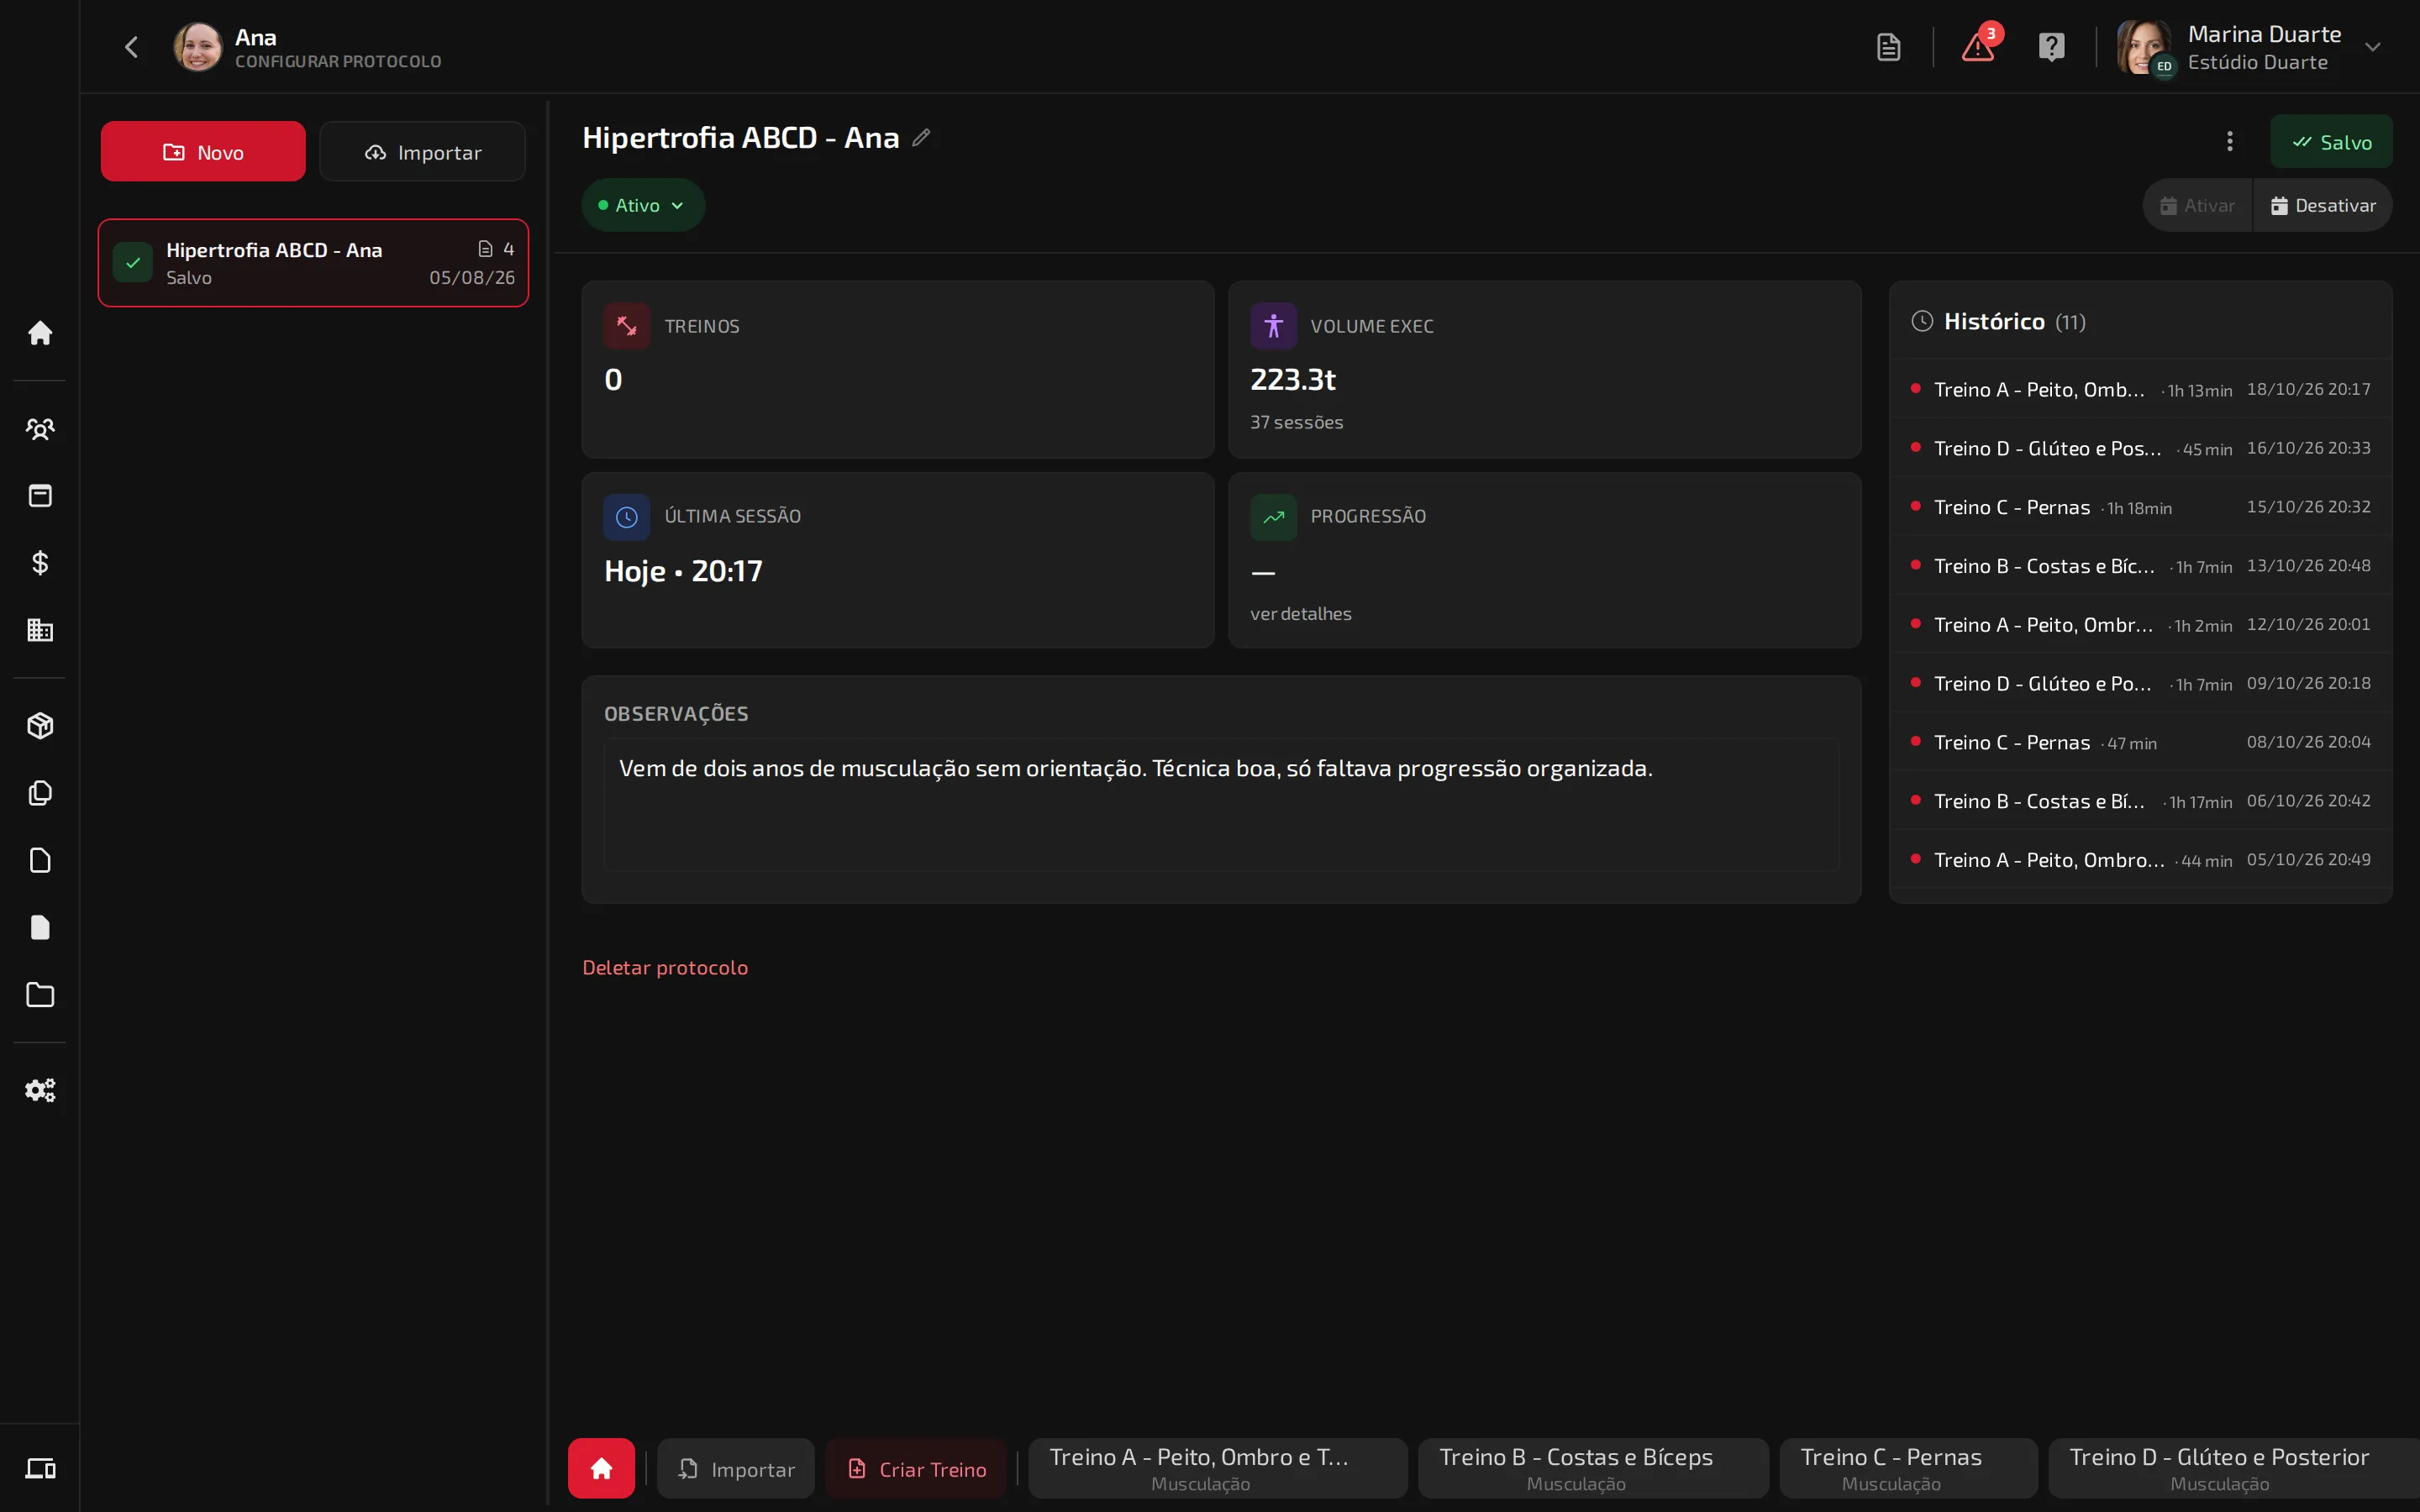Click the green Salvo button
Image resolution: width=2420 pixels, height=1512 pixels.
pyautogui.click(x=2331, y=141)
